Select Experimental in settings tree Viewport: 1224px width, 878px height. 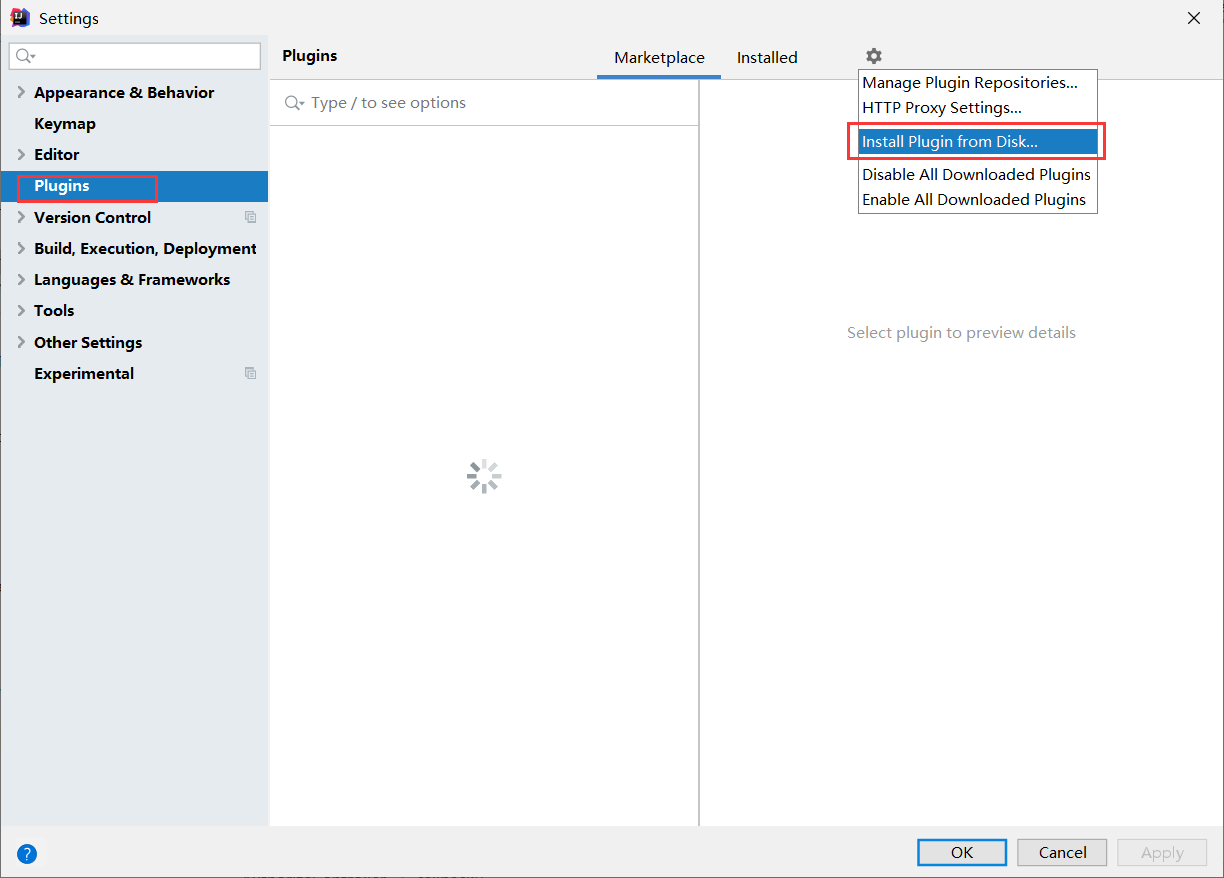point(84,373)
